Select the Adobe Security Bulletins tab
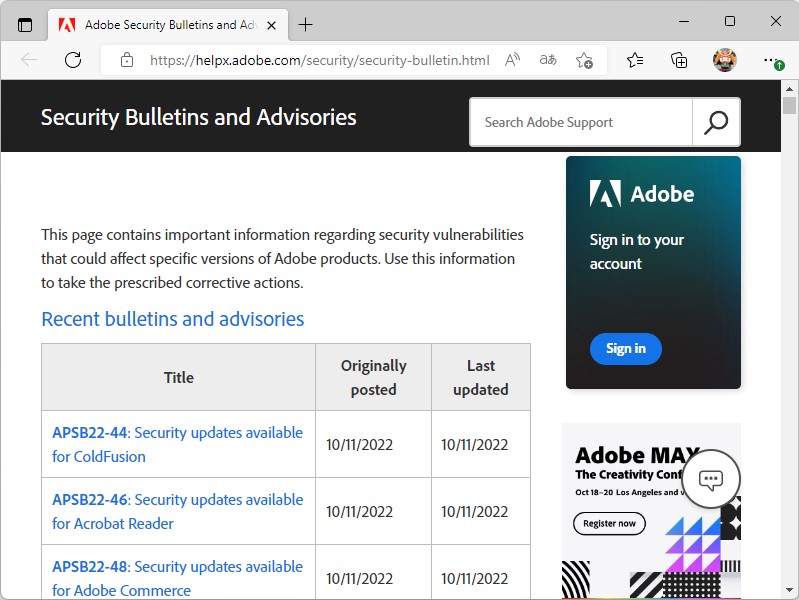 click(x=160, y=24)
